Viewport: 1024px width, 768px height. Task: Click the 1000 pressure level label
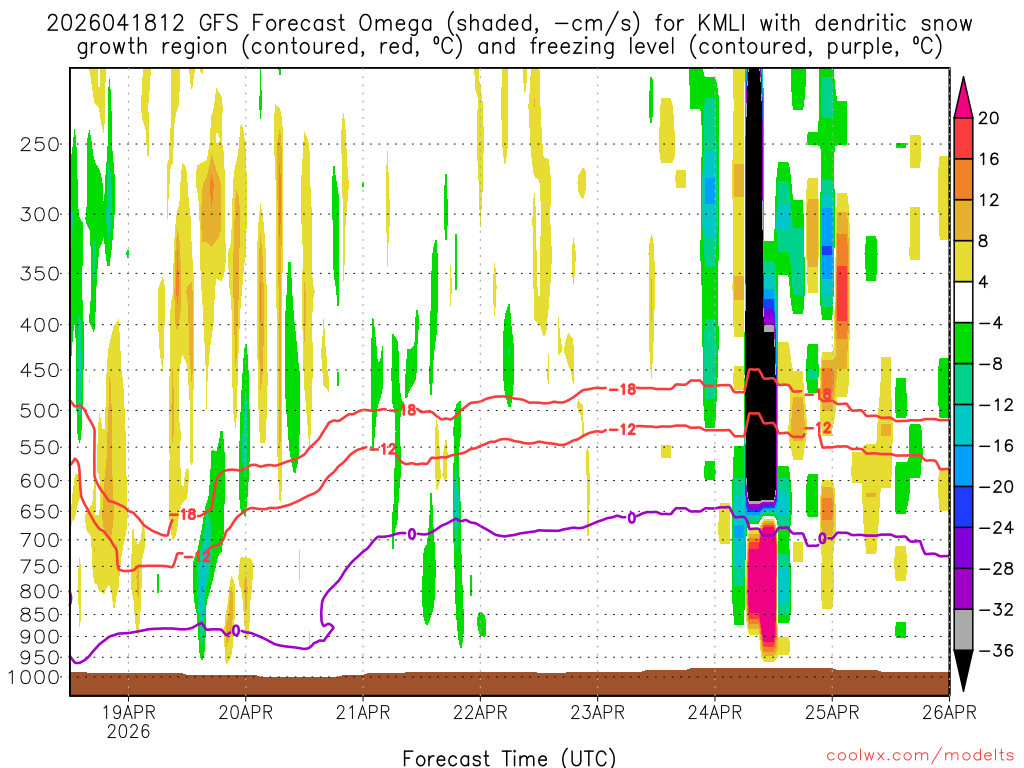35,677
